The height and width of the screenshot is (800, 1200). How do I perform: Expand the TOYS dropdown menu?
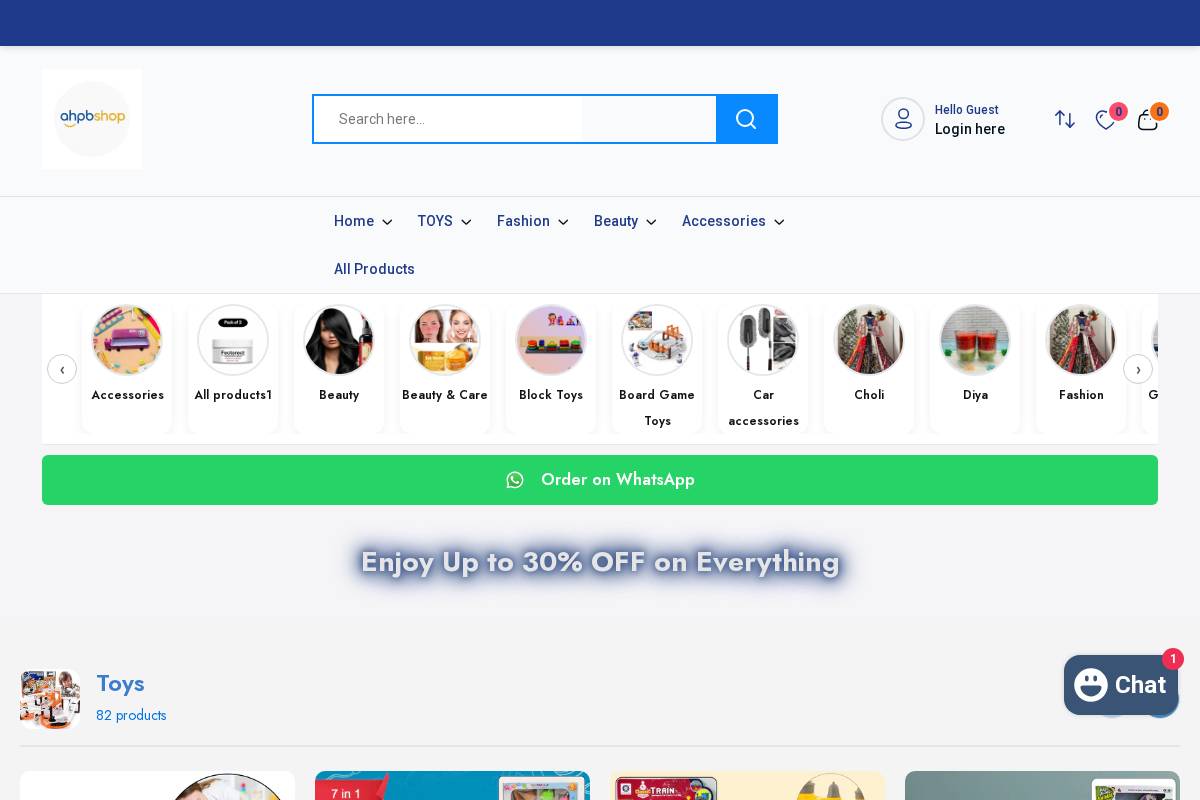tap(444, 221)
